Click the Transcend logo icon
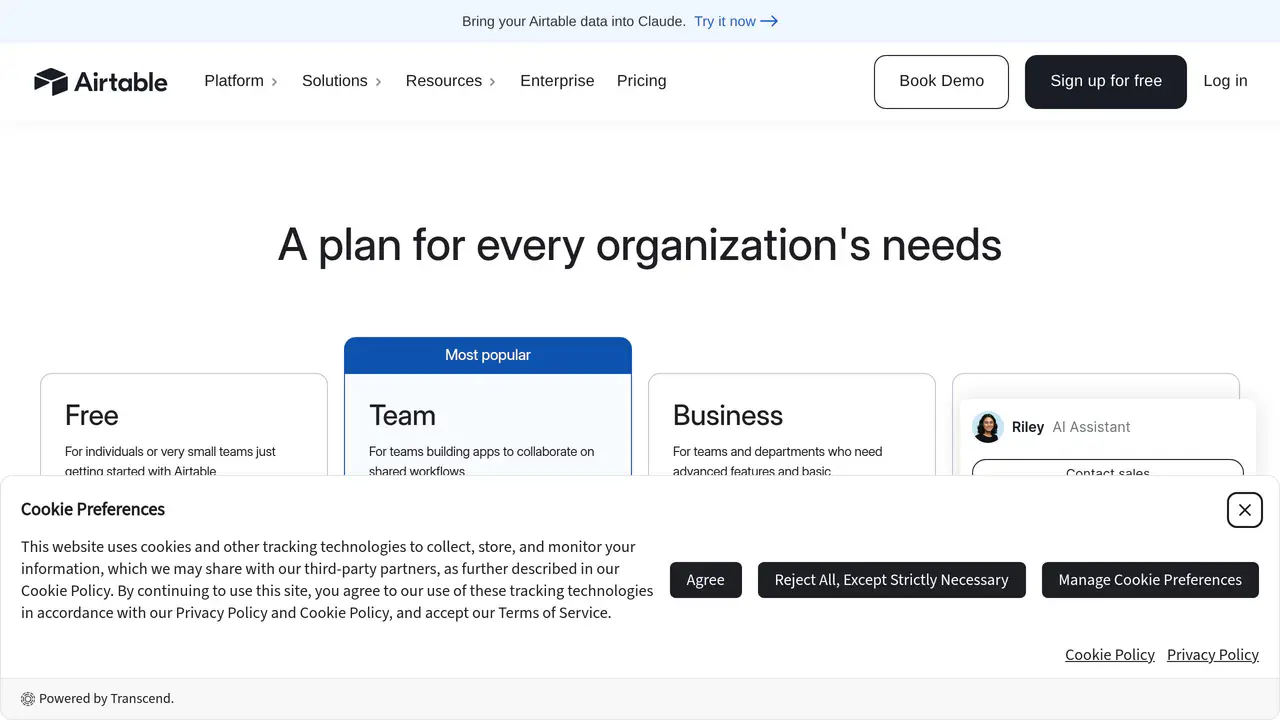The height and width of the screenshot is (720, 1280). (x=28, y=699)
